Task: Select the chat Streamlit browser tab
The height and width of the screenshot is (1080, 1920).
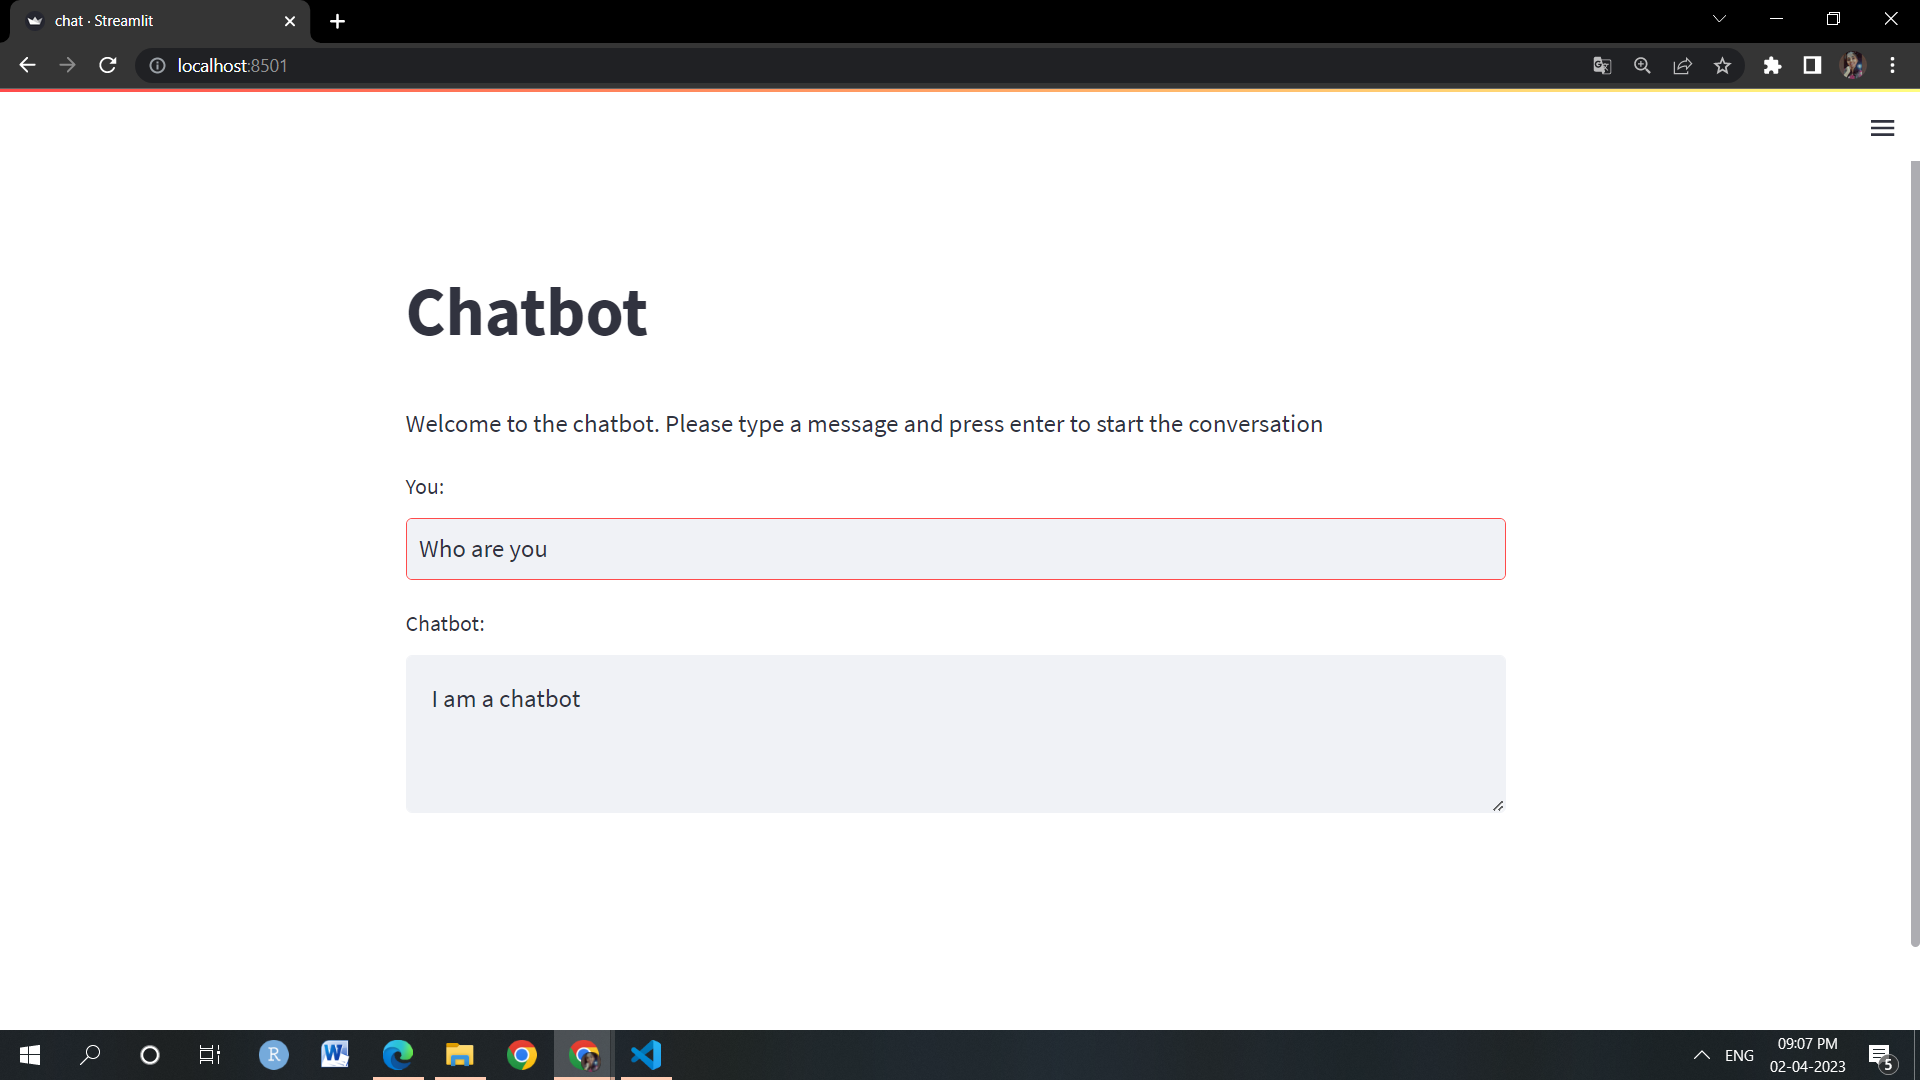Action: [150, 20]
